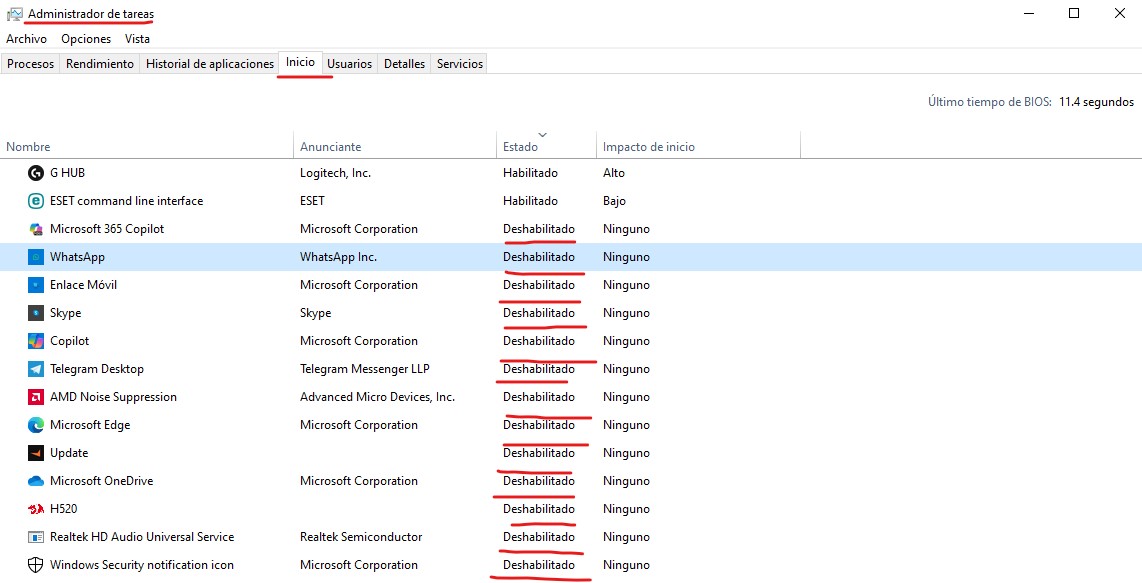Viewport: 1142px width, 583px height.
Task: Select the AMD Noise Suppression name text
Action: click(114, 397)
